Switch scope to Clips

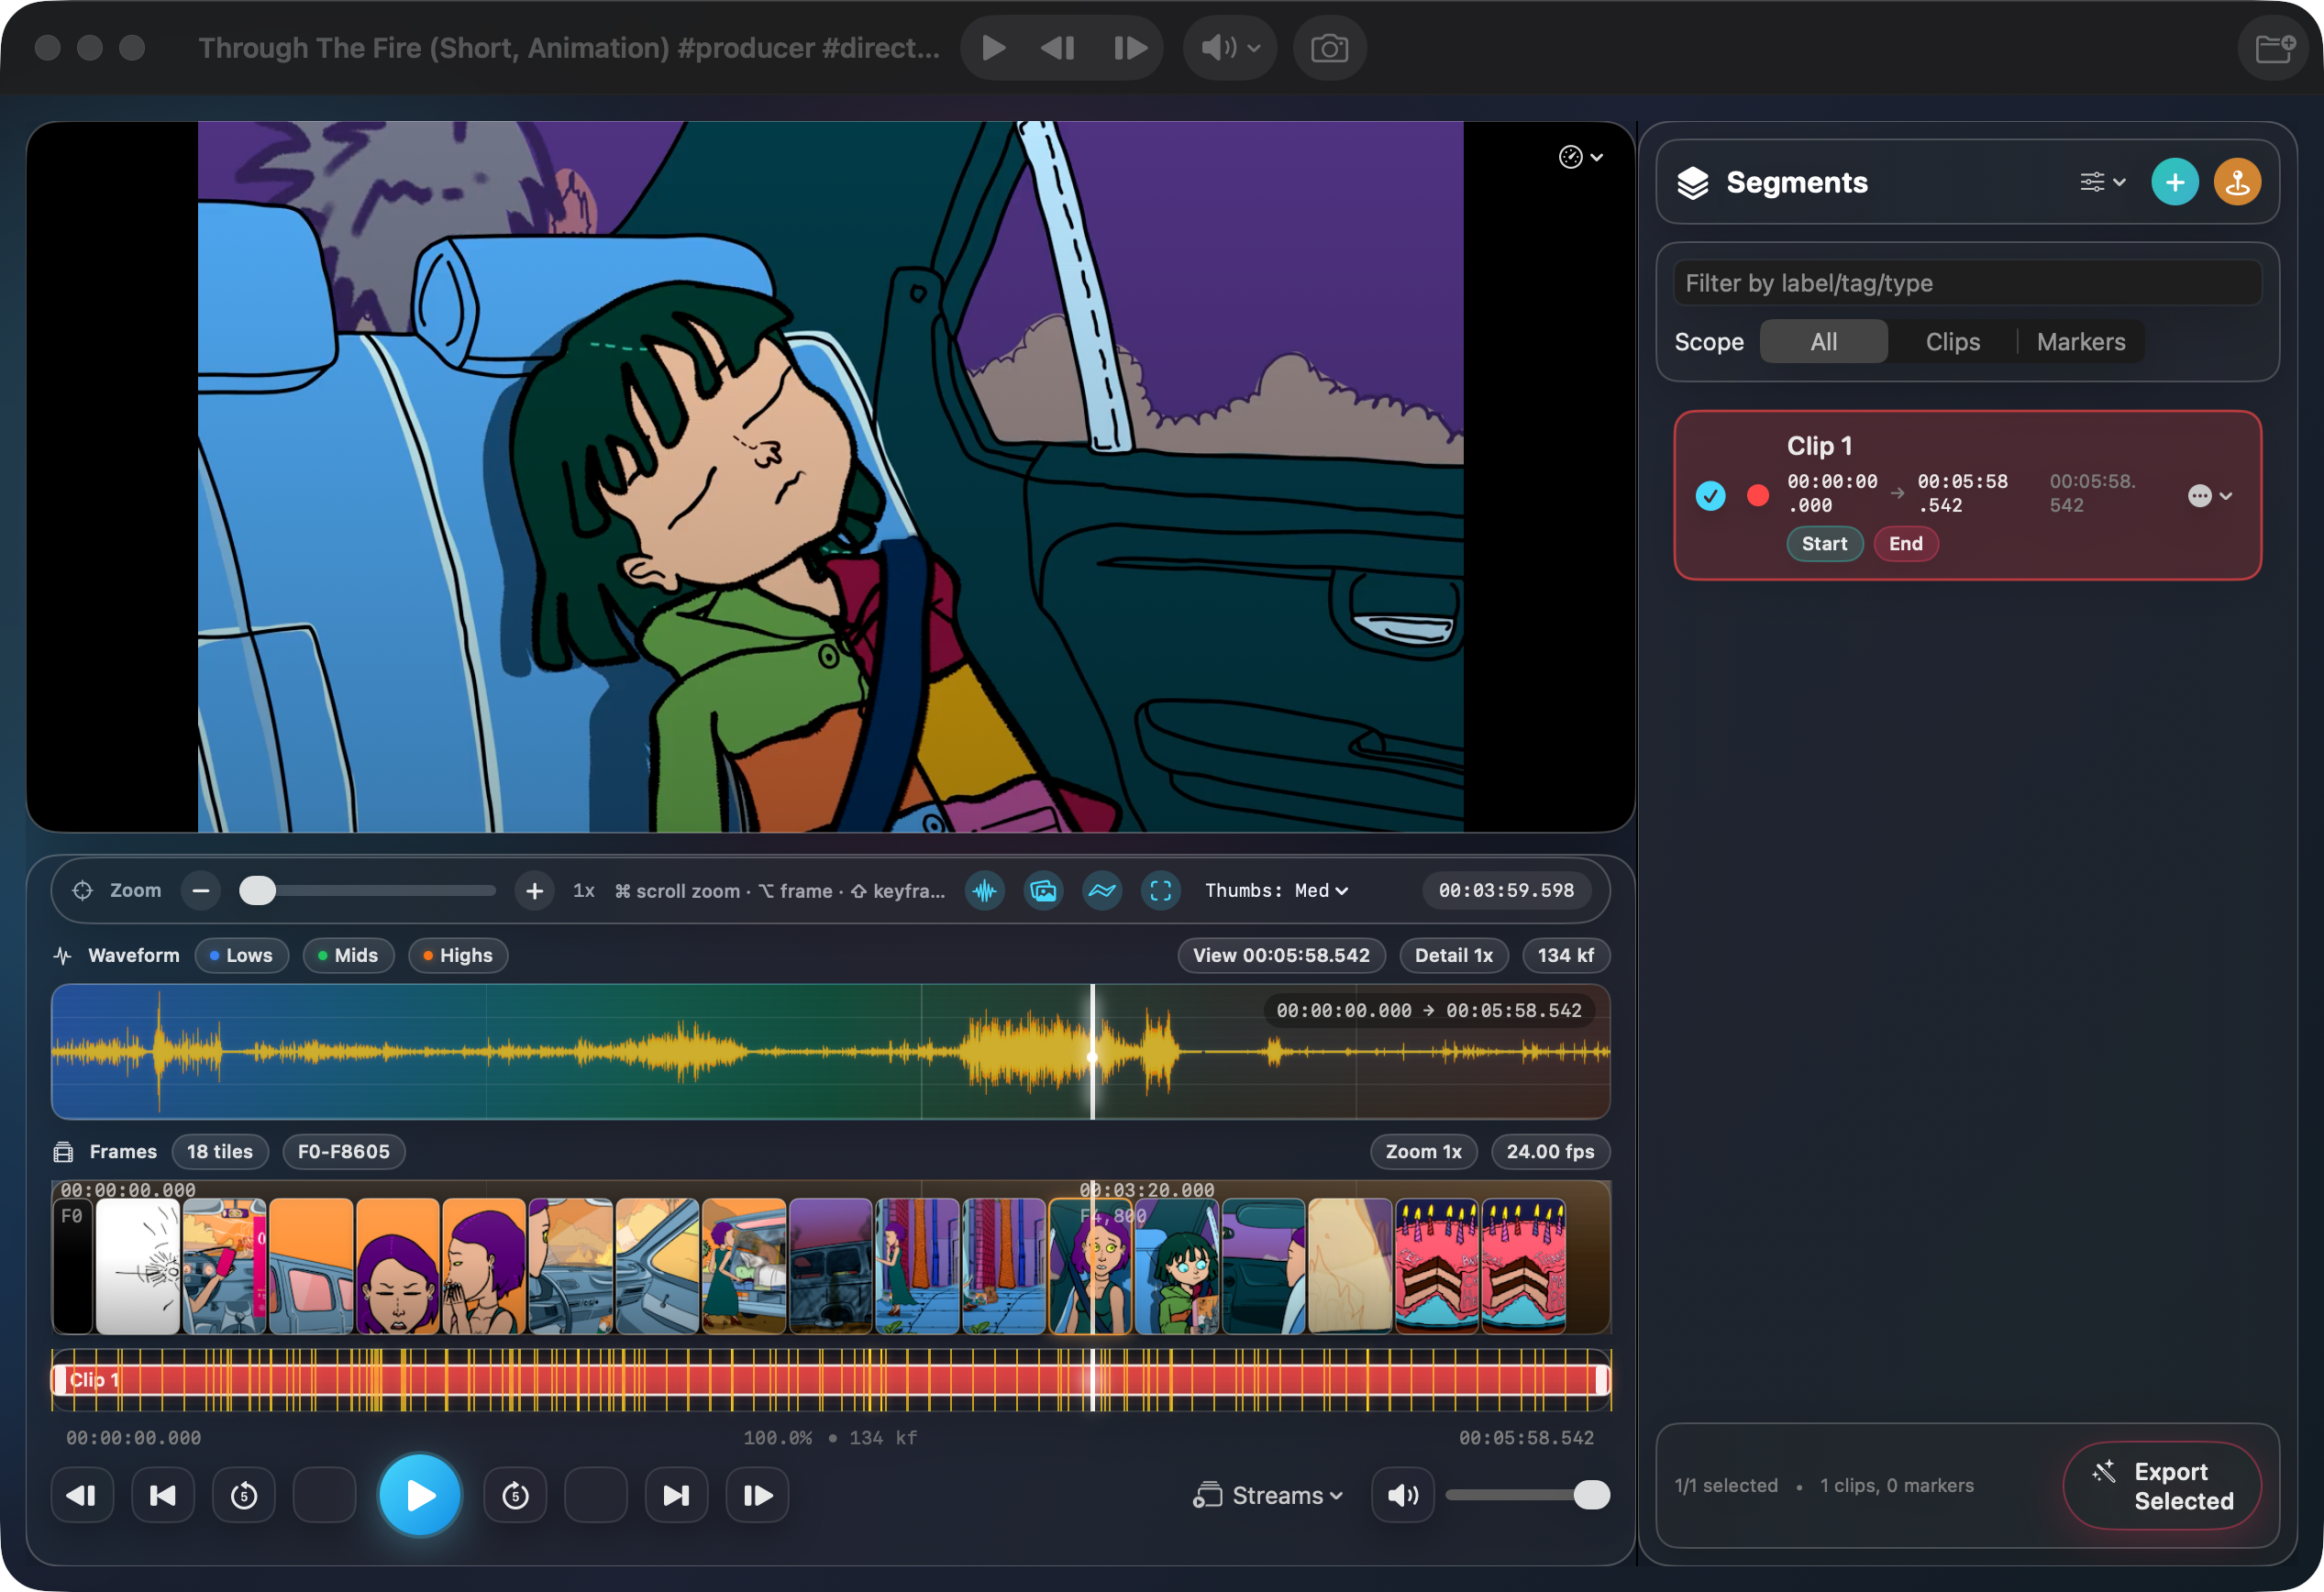(1951, 341)
